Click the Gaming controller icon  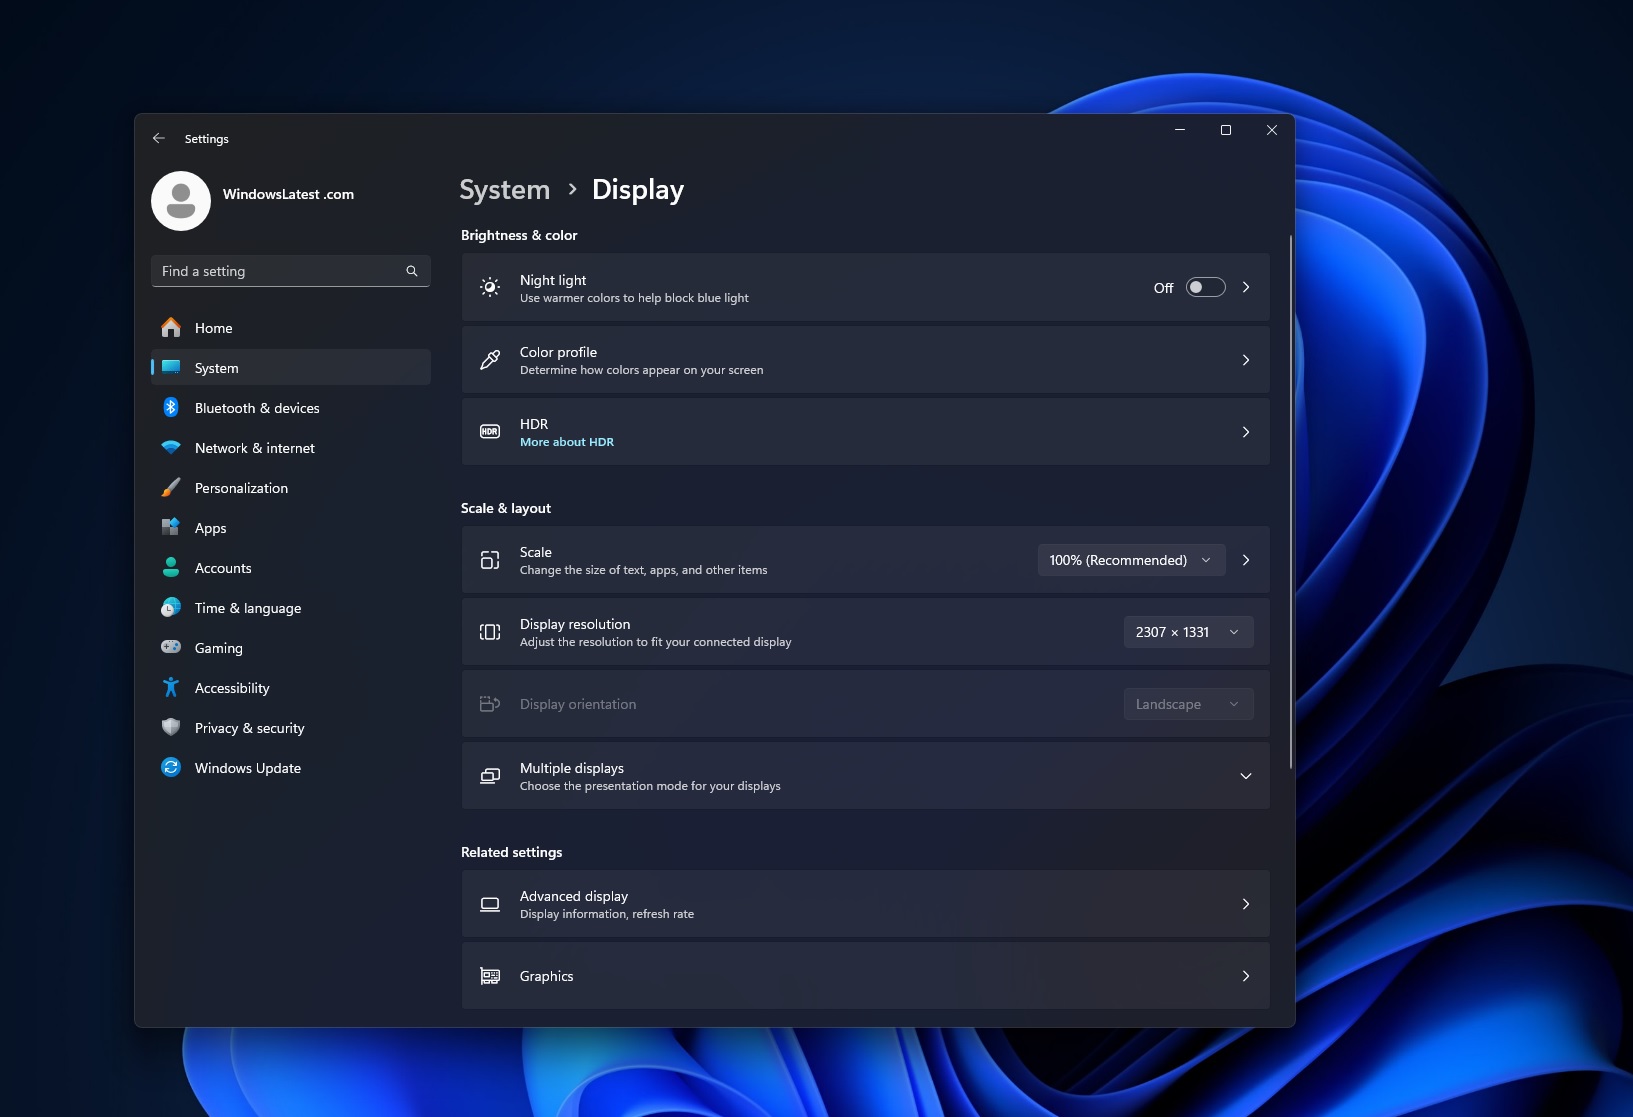[x=171, y=648]
